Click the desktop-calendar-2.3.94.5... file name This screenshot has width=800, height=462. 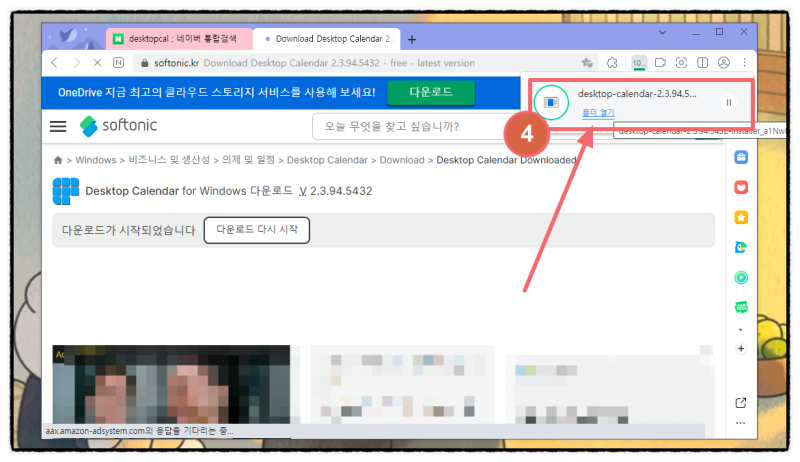click(x=637, y=94)
